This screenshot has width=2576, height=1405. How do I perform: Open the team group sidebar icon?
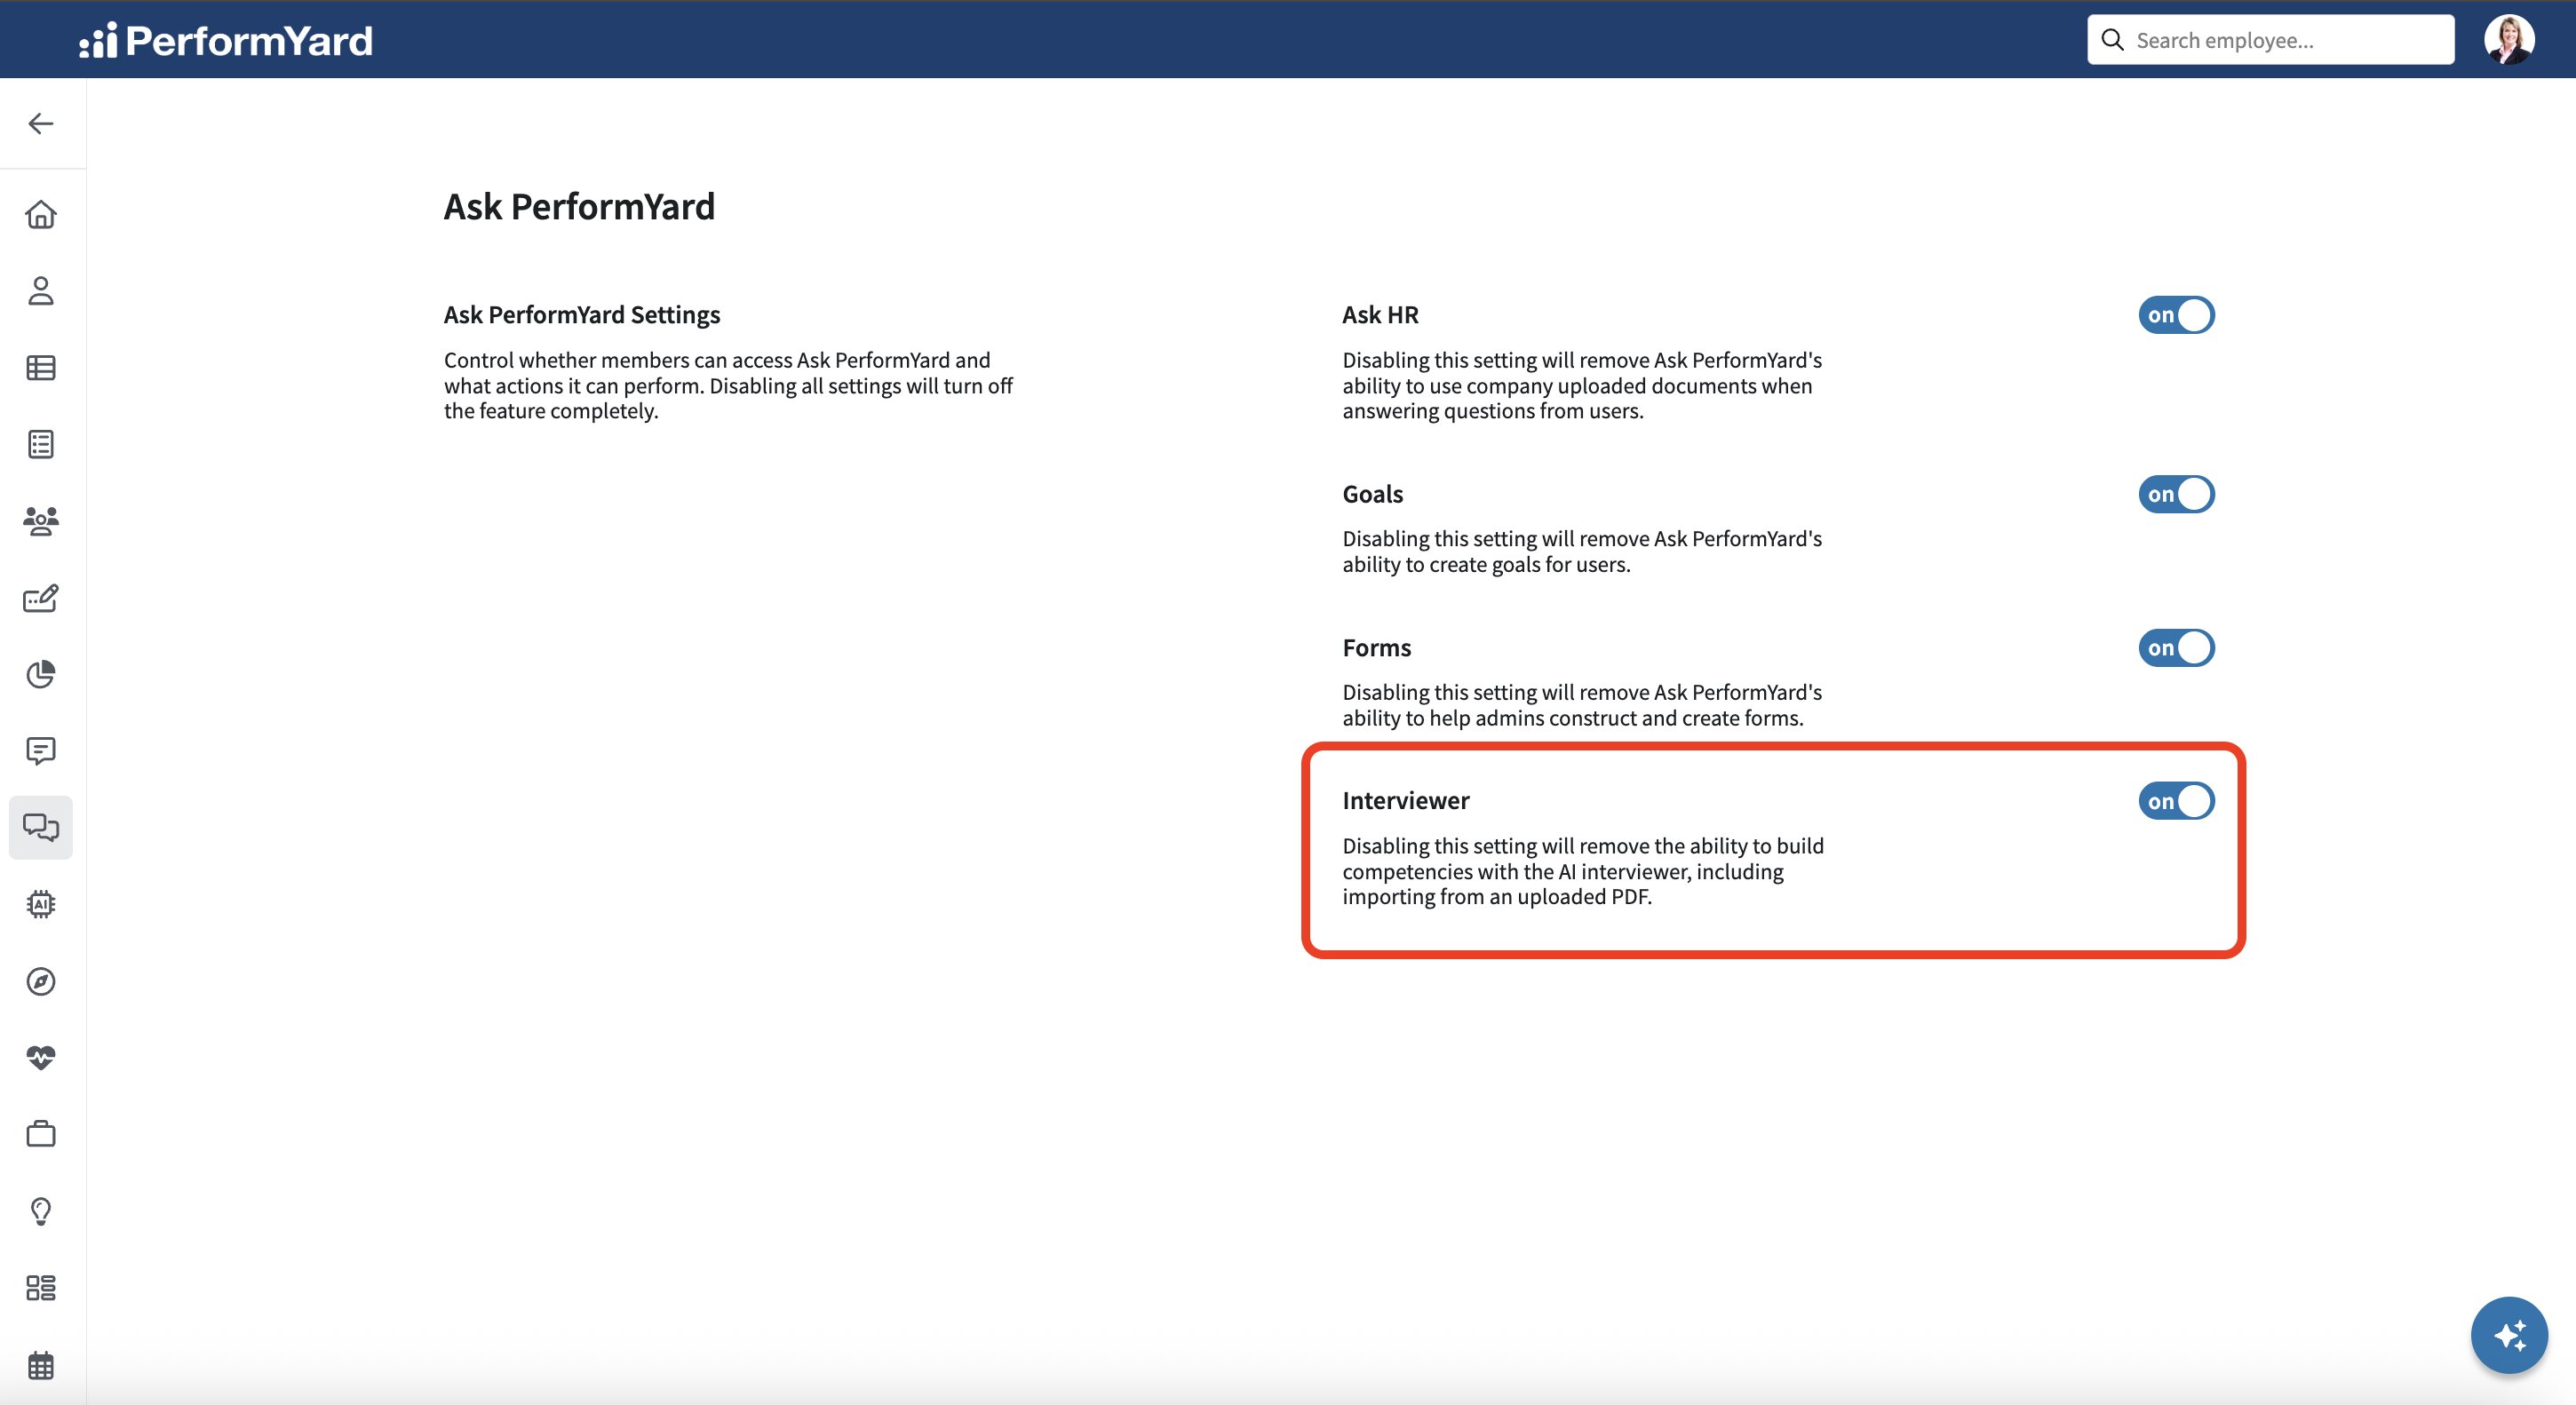click(41, 521)
